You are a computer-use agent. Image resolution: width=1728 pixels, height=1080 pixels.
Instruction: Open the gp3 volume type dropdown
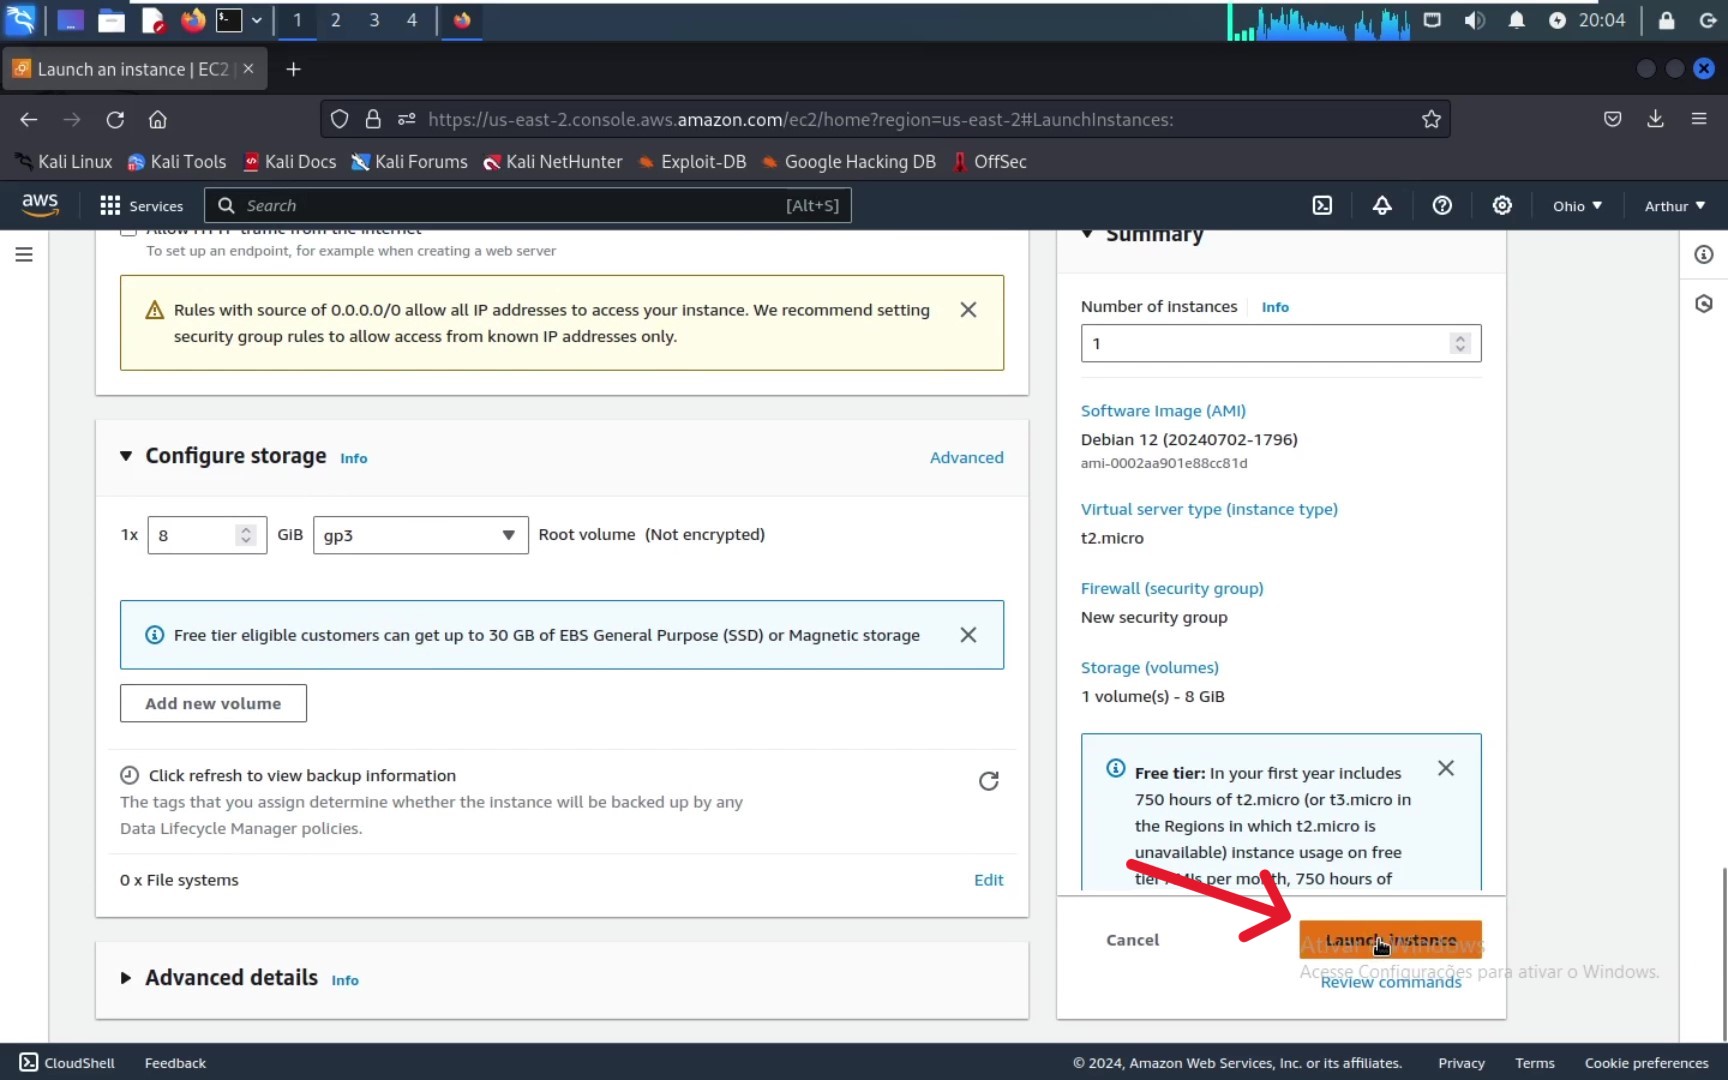click(x=420, y=535)
